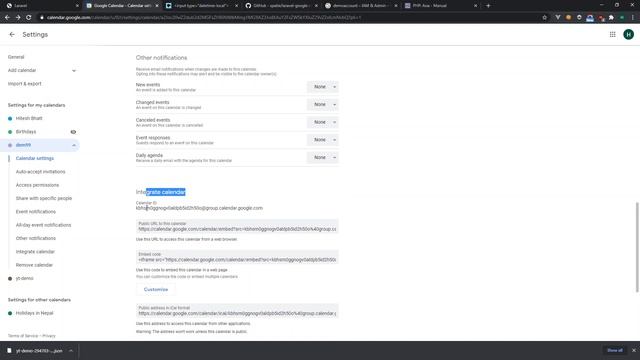Switch to datetime-local input browser tab
The image size is (640, 360).
tap(201, 6)
